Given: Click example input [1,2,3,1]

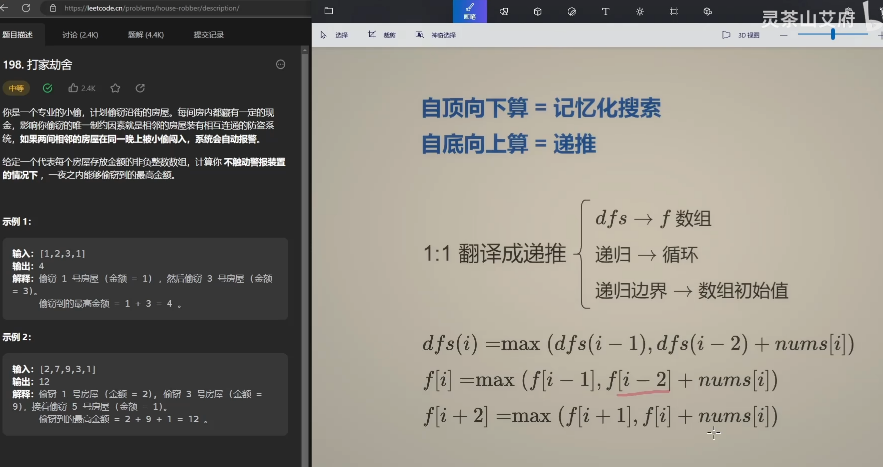Looking at the screenshot, I should pos(62,253).
